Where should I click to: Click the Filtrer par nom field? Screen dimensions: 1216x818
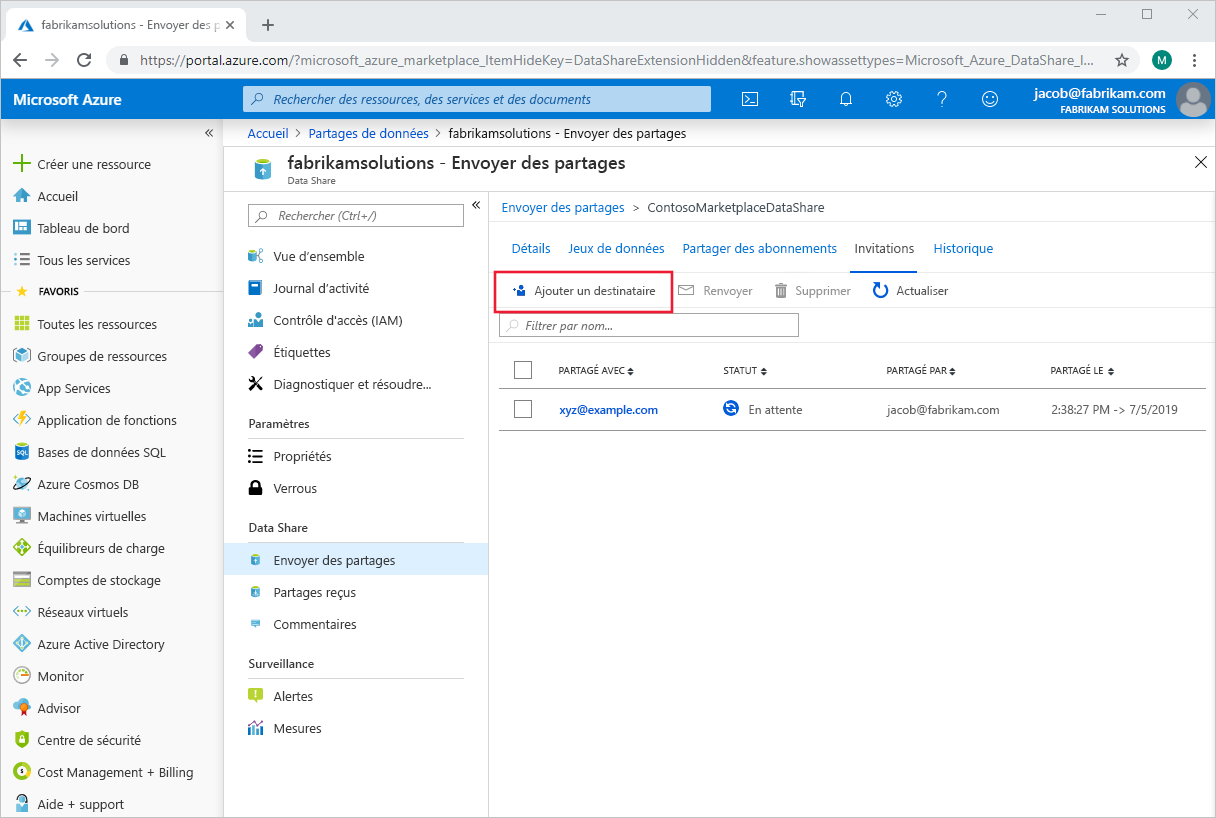tap(648, 325)
